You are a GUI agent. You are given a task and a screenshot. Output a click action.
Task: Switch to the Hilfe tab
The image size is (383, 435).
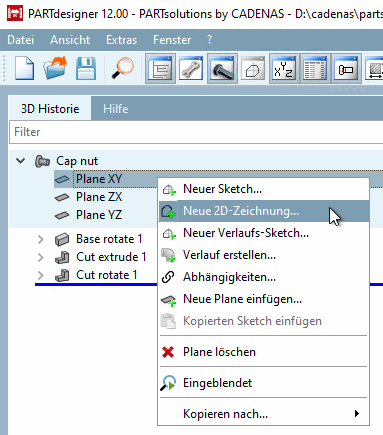115,109
